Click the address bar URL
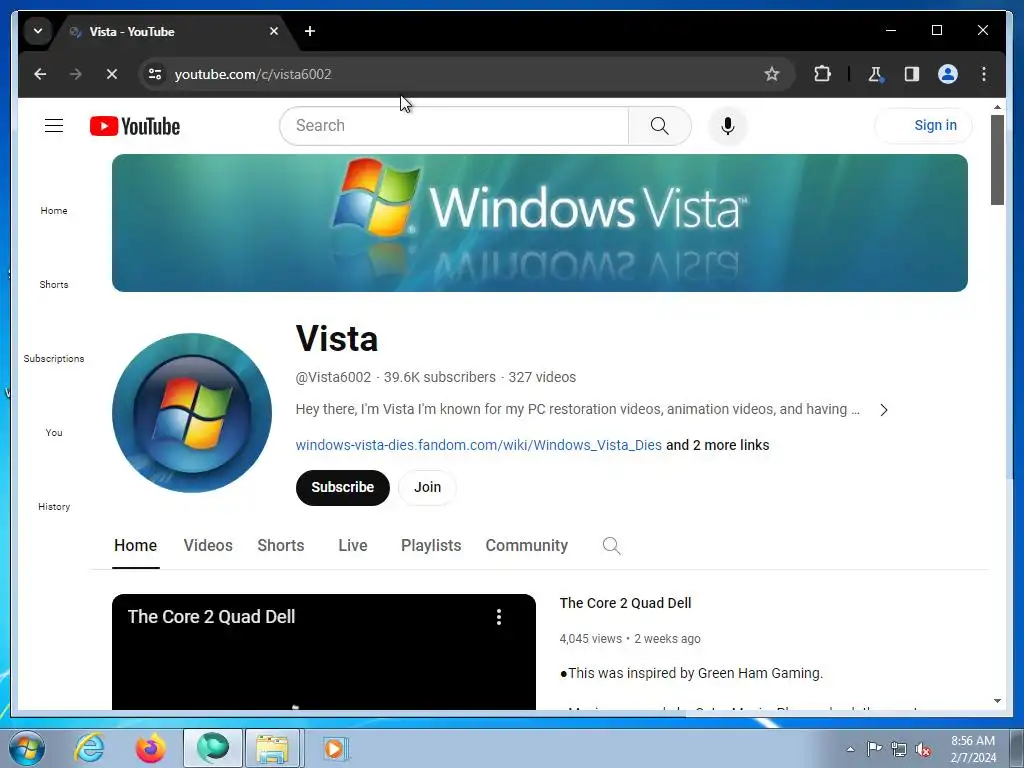This screenshot has height=768, width=1024. 253,74
